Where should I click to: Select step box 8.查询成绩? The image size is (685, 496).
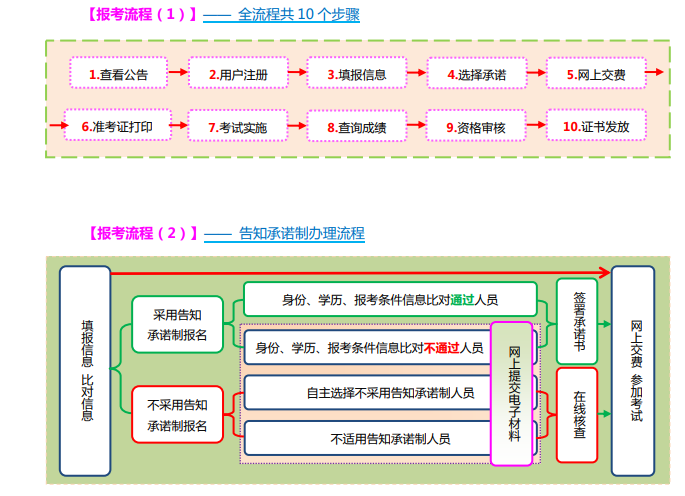click(357, 126)
